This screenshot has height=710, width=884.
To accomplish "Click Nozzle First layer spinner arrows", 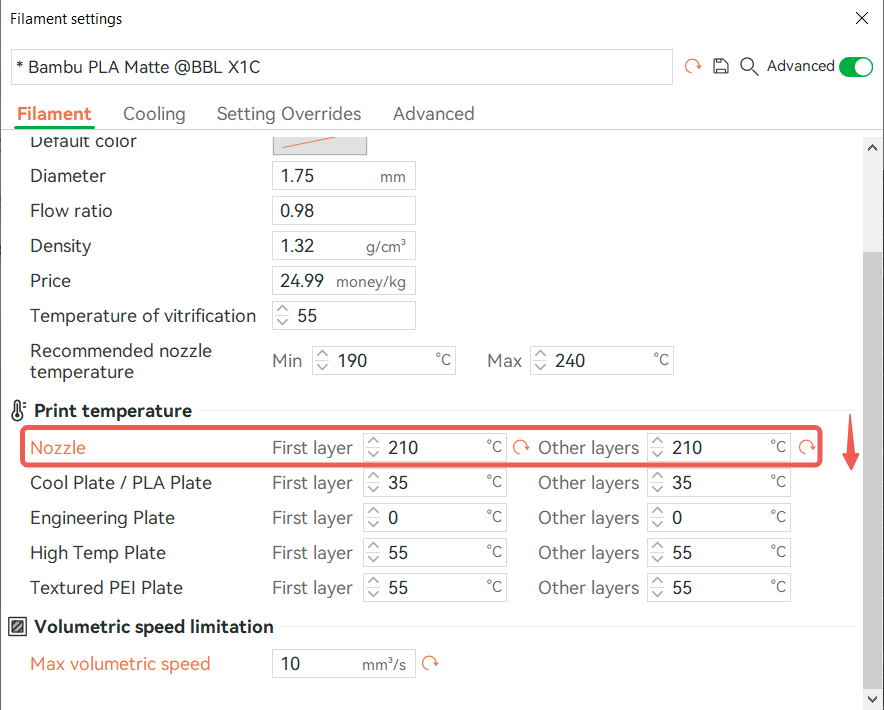I will 373,448.
